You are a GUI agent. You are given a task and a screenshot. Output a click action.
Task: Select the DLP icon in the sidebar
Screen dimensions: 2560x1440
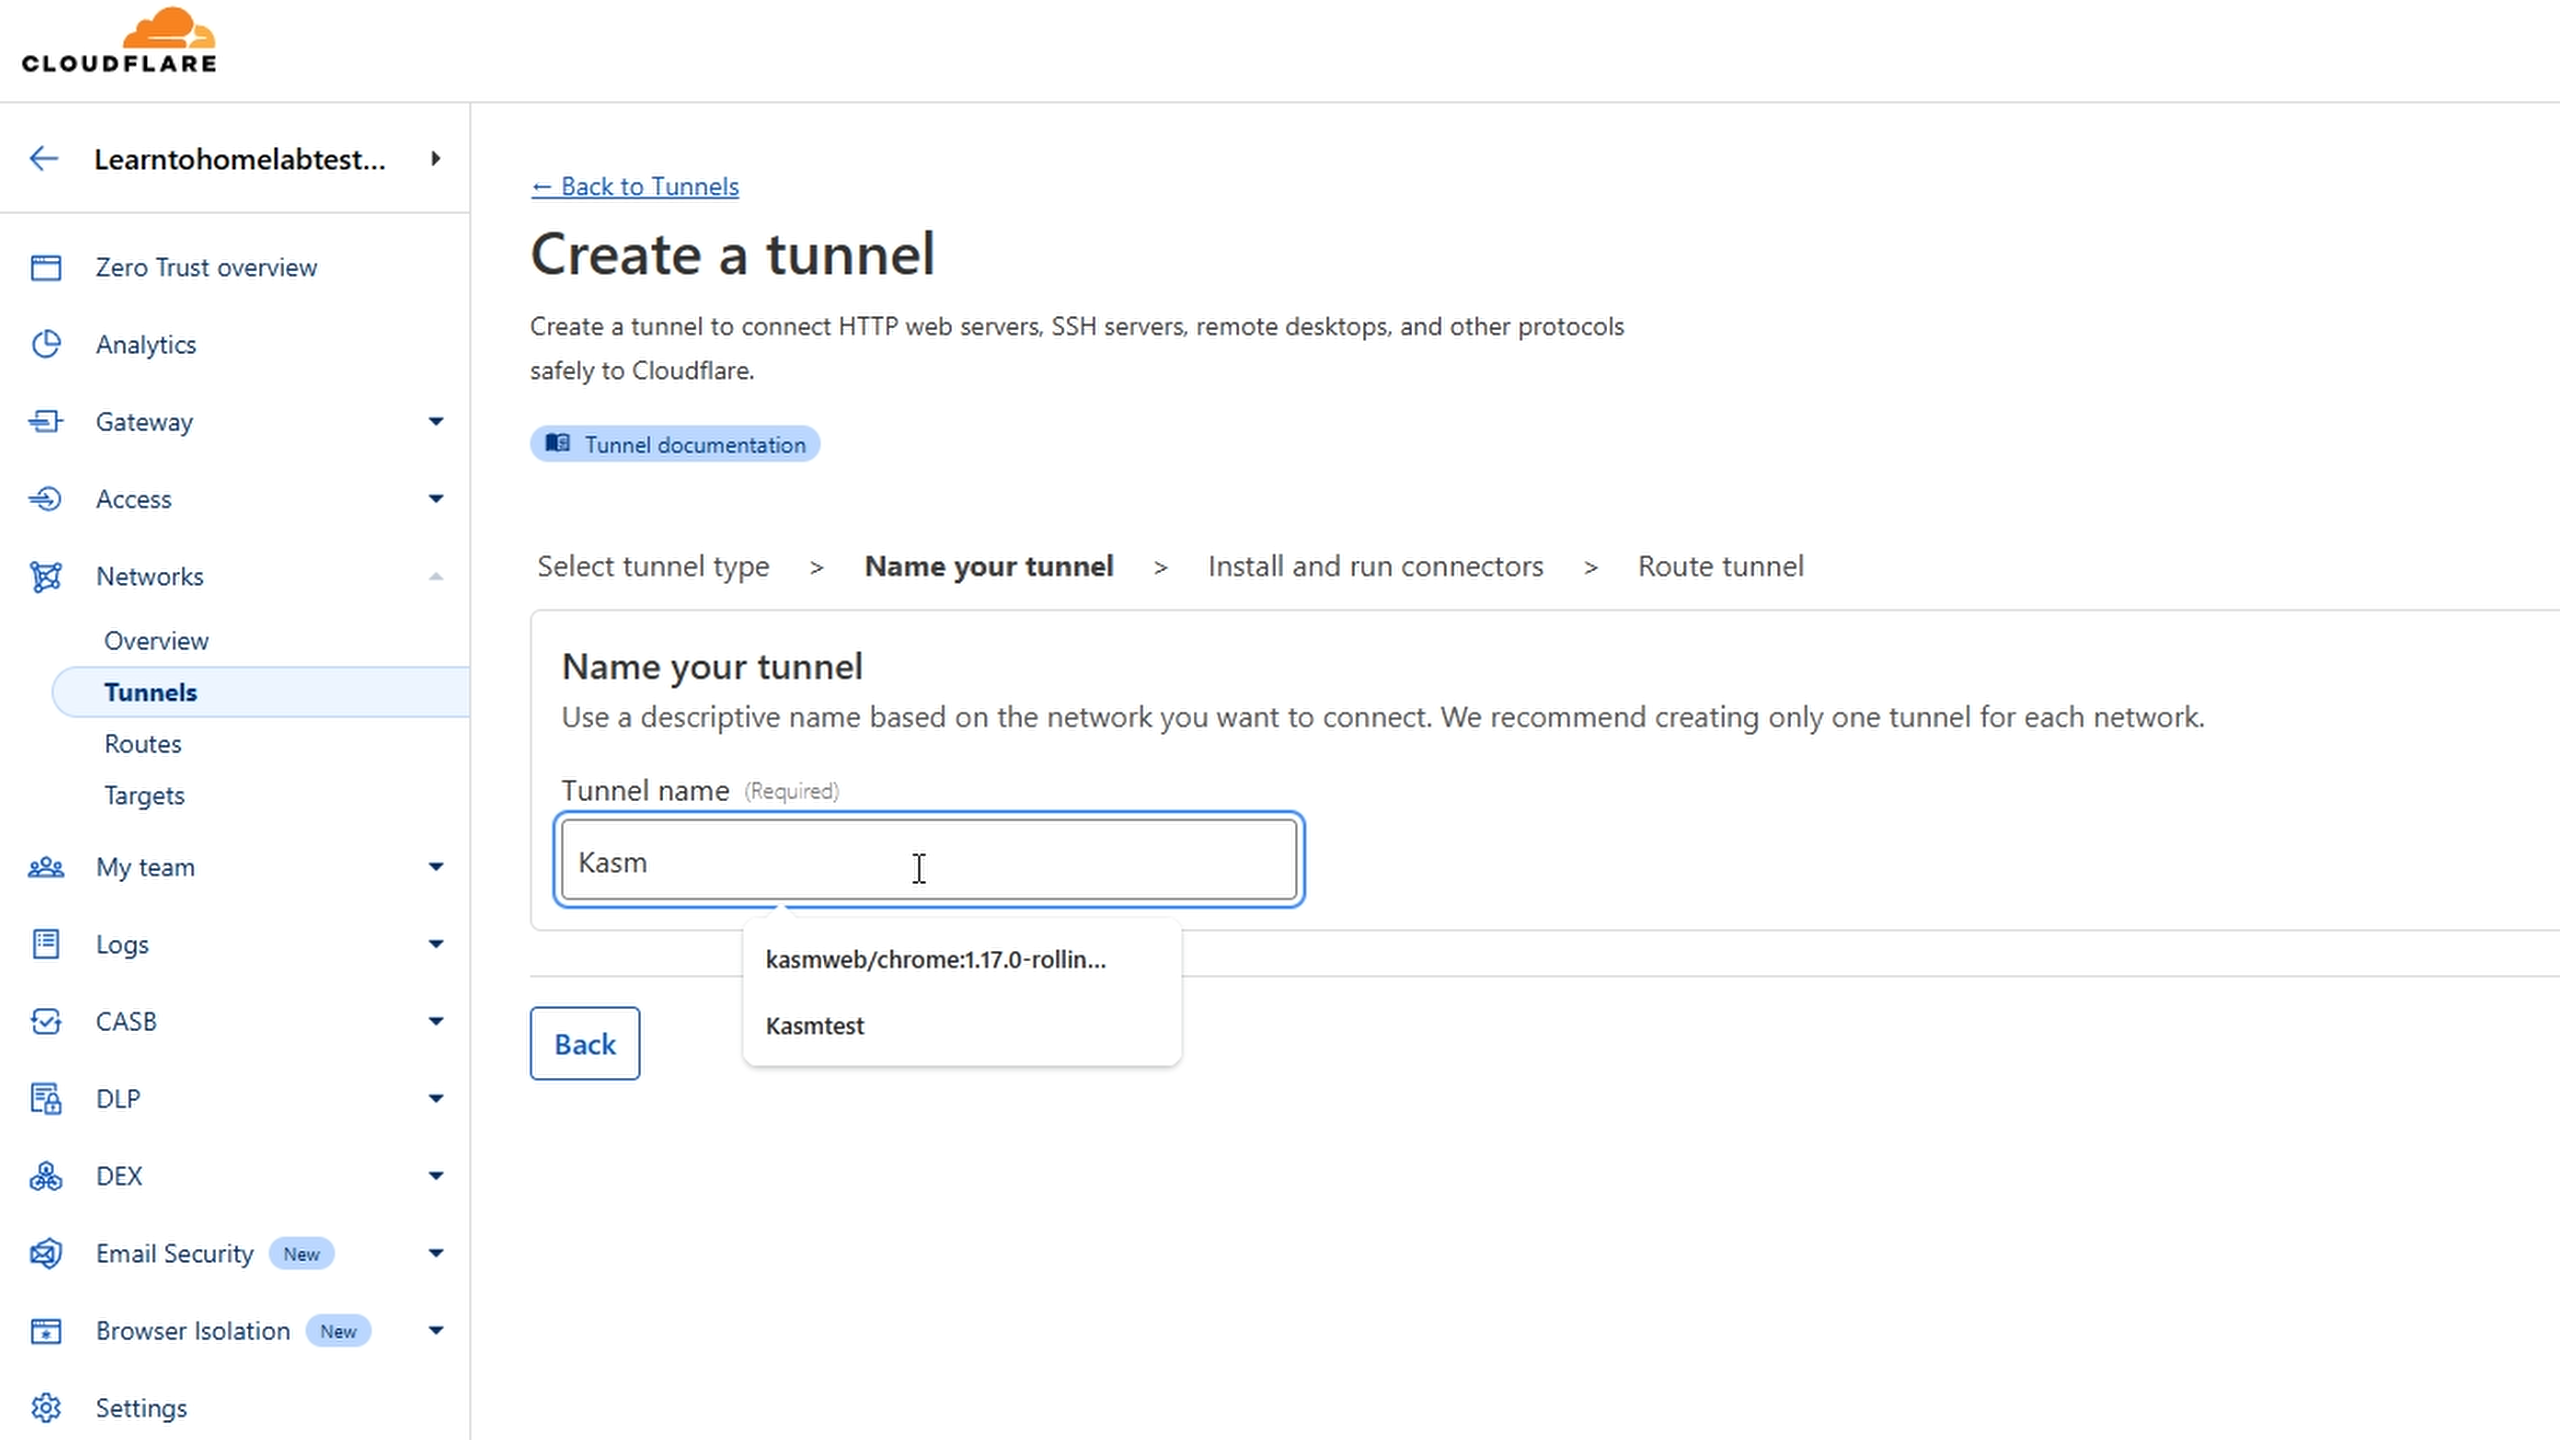click(x=46, y=1098)
